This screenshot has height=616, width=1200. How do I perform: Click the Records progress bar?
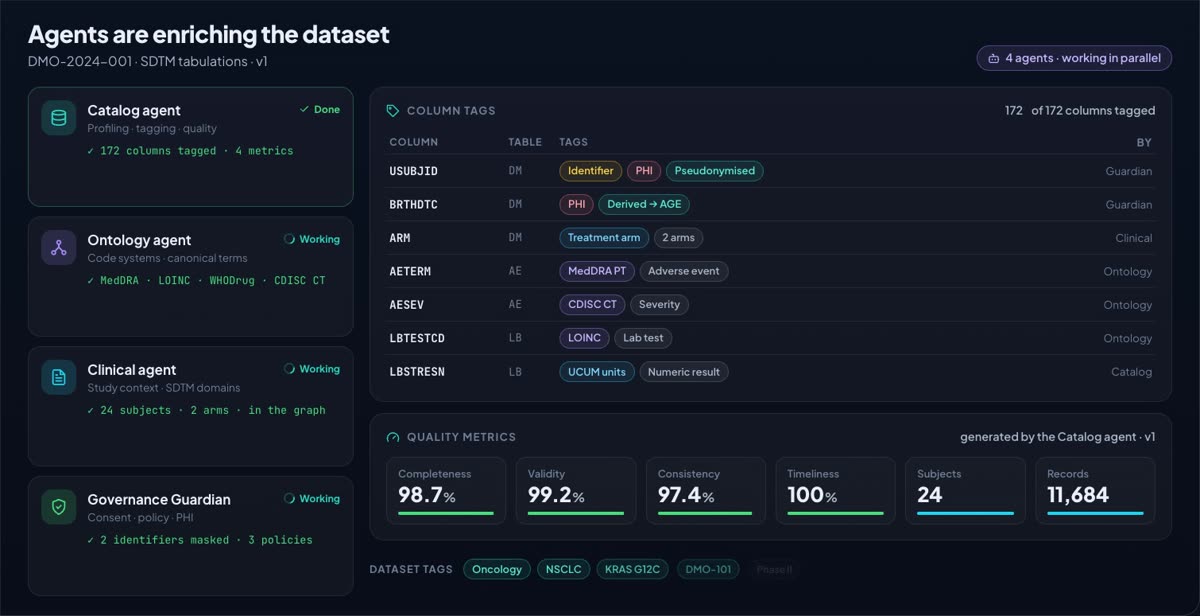pos(1095,514)
